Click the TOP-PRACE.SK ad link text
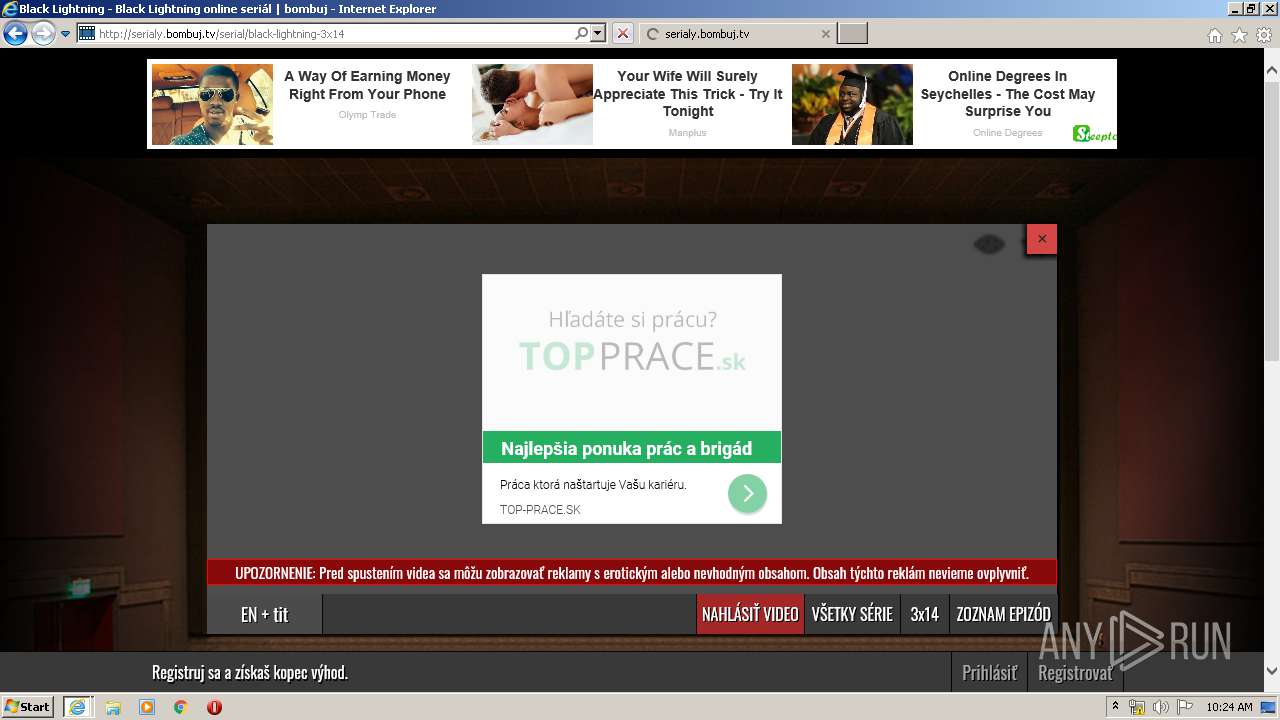 [540, 510]
